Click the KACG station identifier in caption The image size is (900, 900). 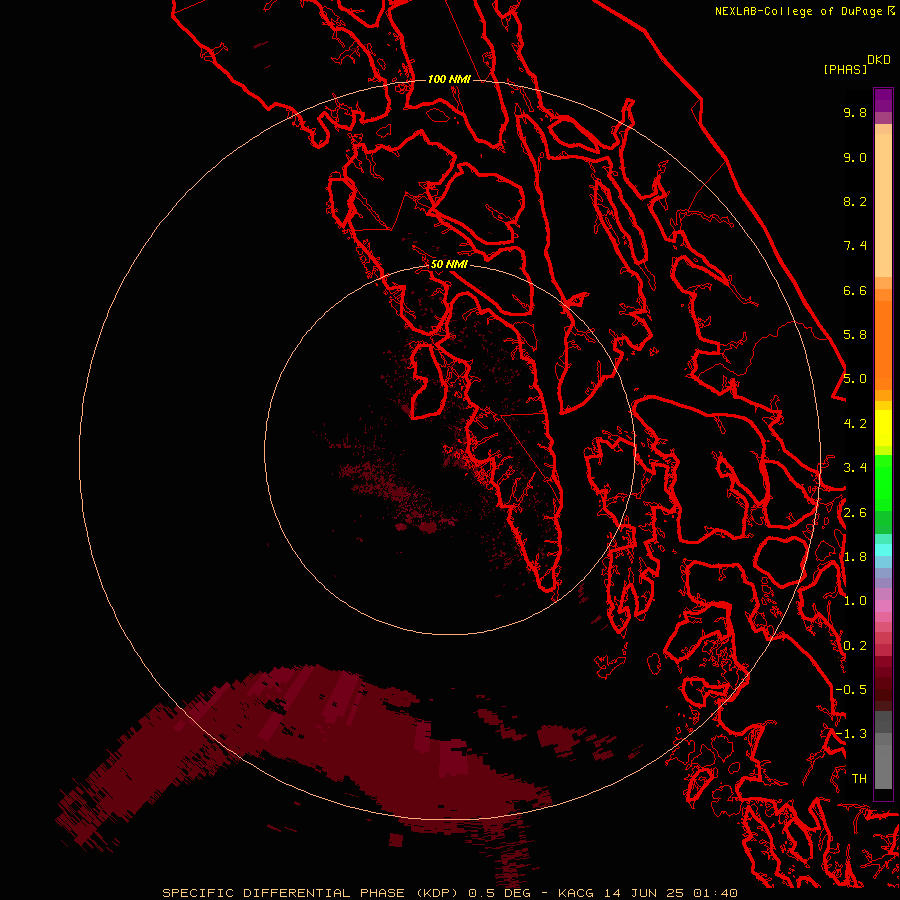[x=577, y=893]
